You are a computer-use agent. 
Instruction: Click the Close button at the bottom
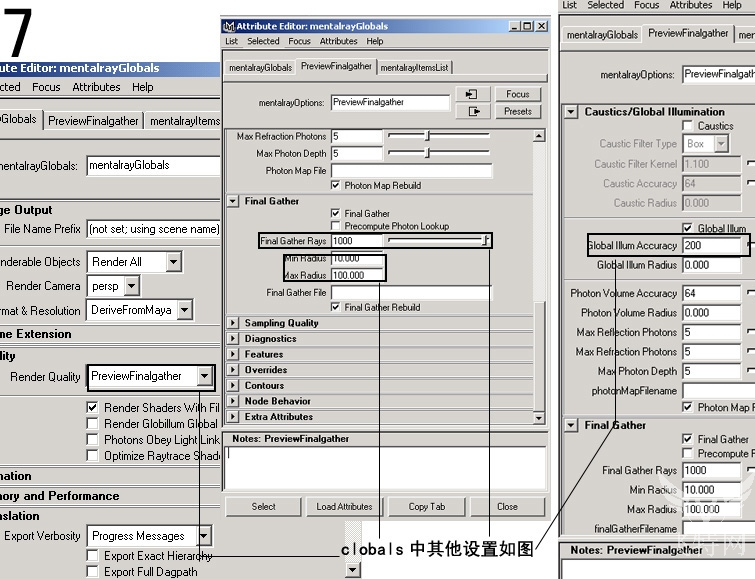pos(508,507)
